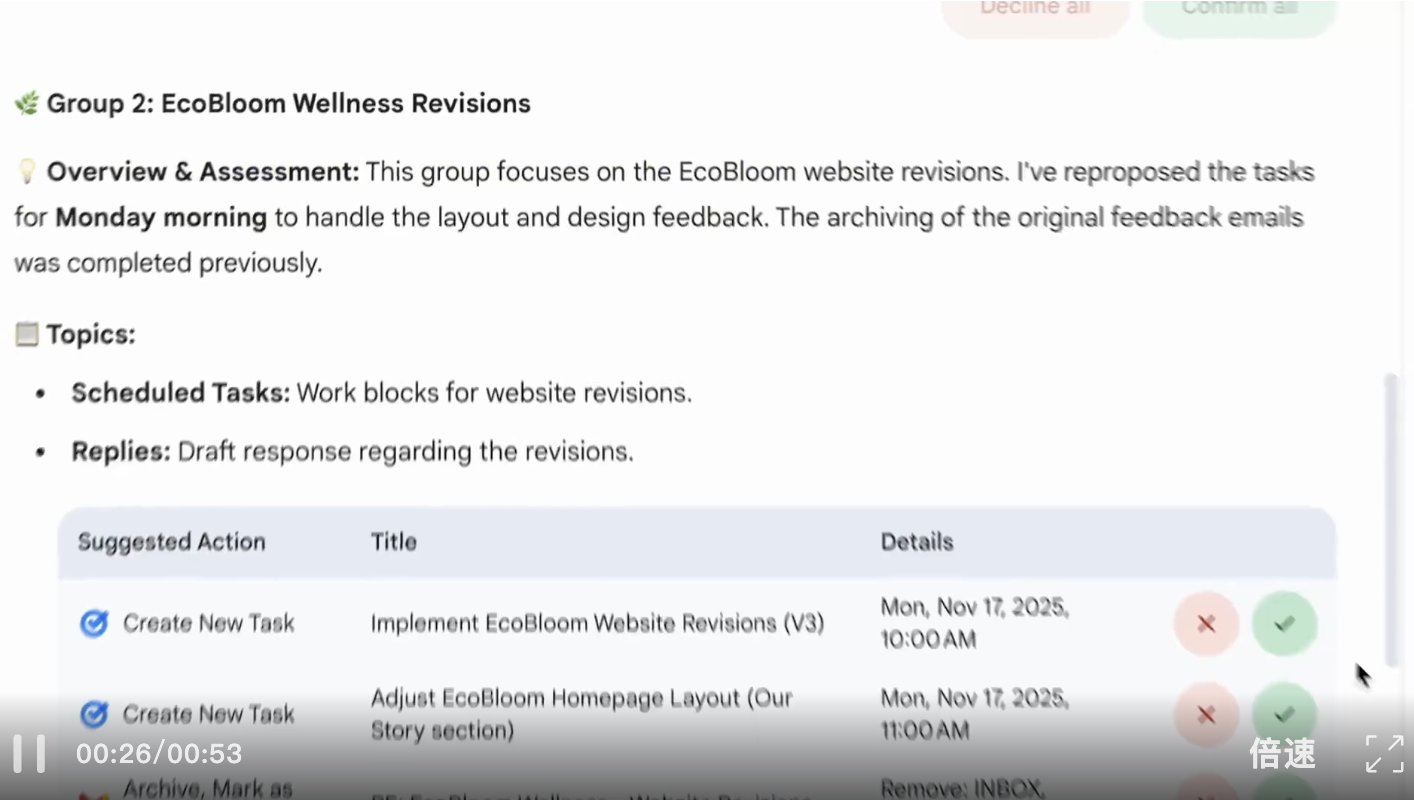Screen dimensions: 1414x800
Task: Click the page's vertical scrollbar thumb
Action: coord(1390,520)
